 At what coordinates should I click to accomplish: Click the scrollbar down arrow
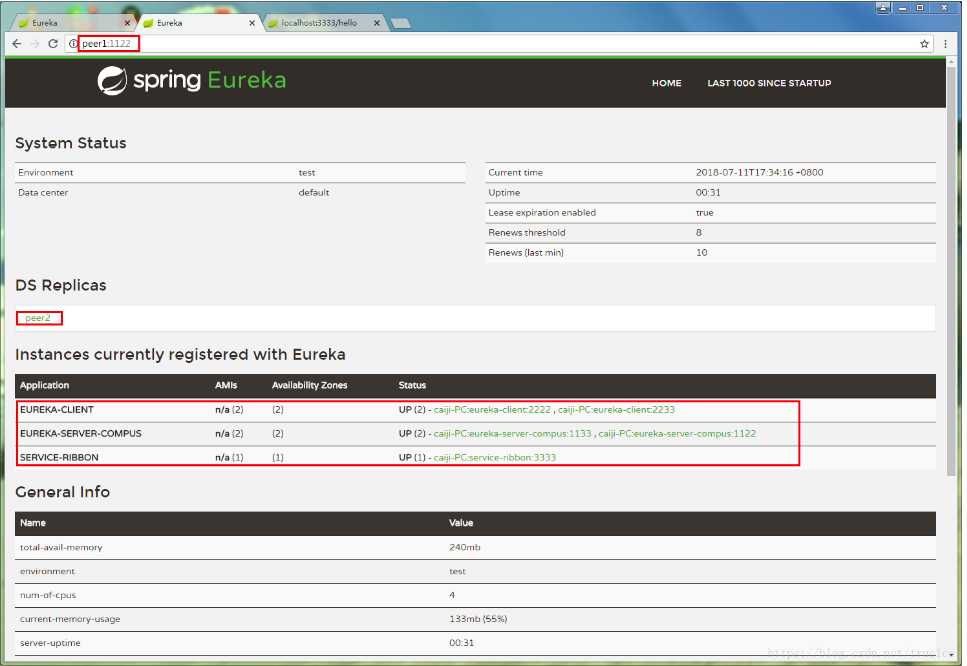953,655
